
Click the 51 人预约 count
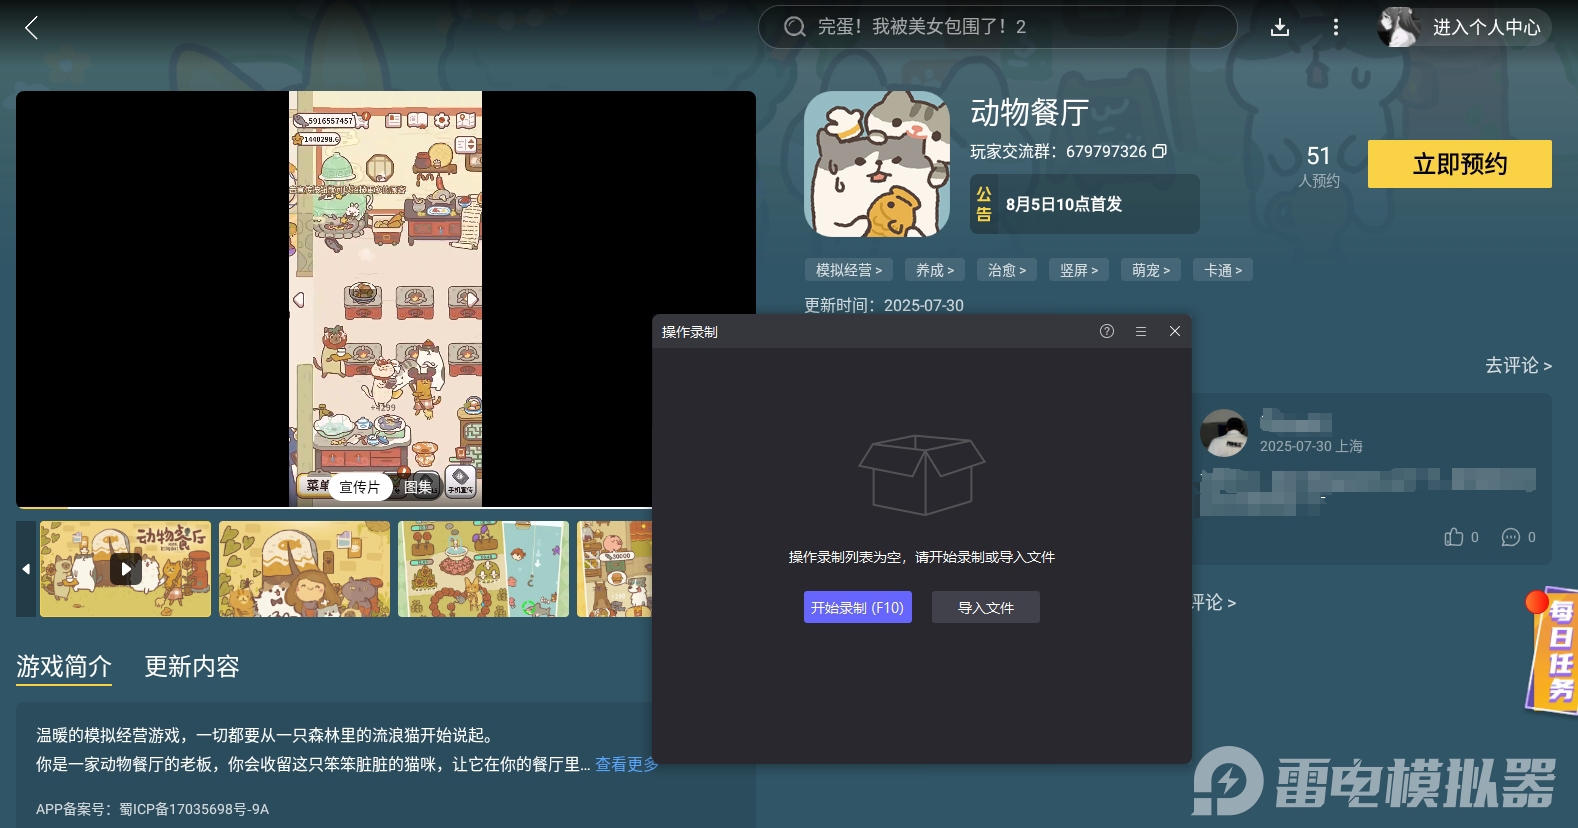(1319, 166)
